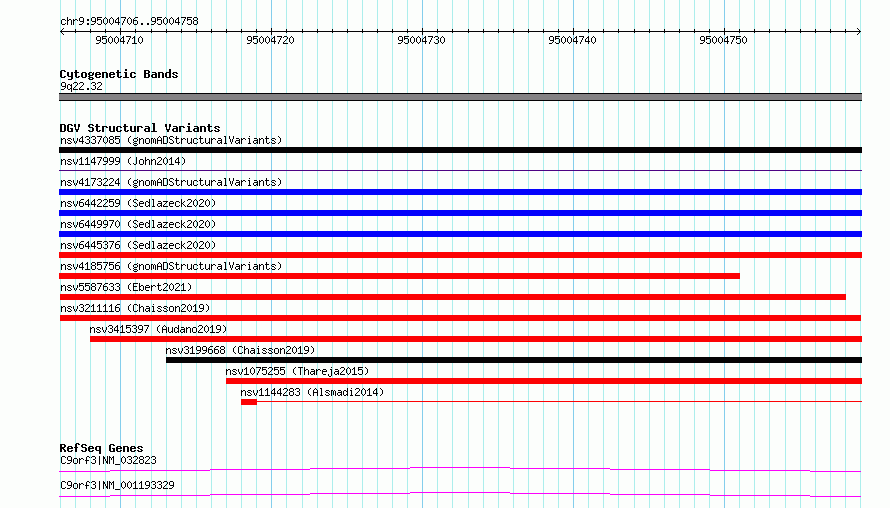Open variant label nsv4173224 (gnomADStructuralVariants)
890x508 pixels.
(x=171, y=182)
